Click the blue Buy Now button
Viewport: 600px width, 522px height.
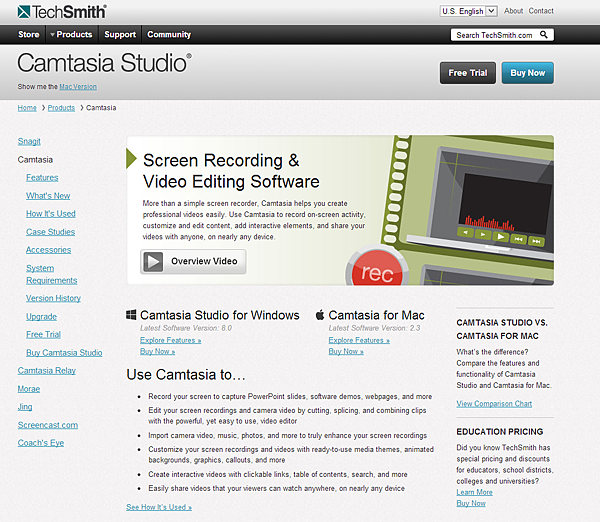click(x=528, y=73)
